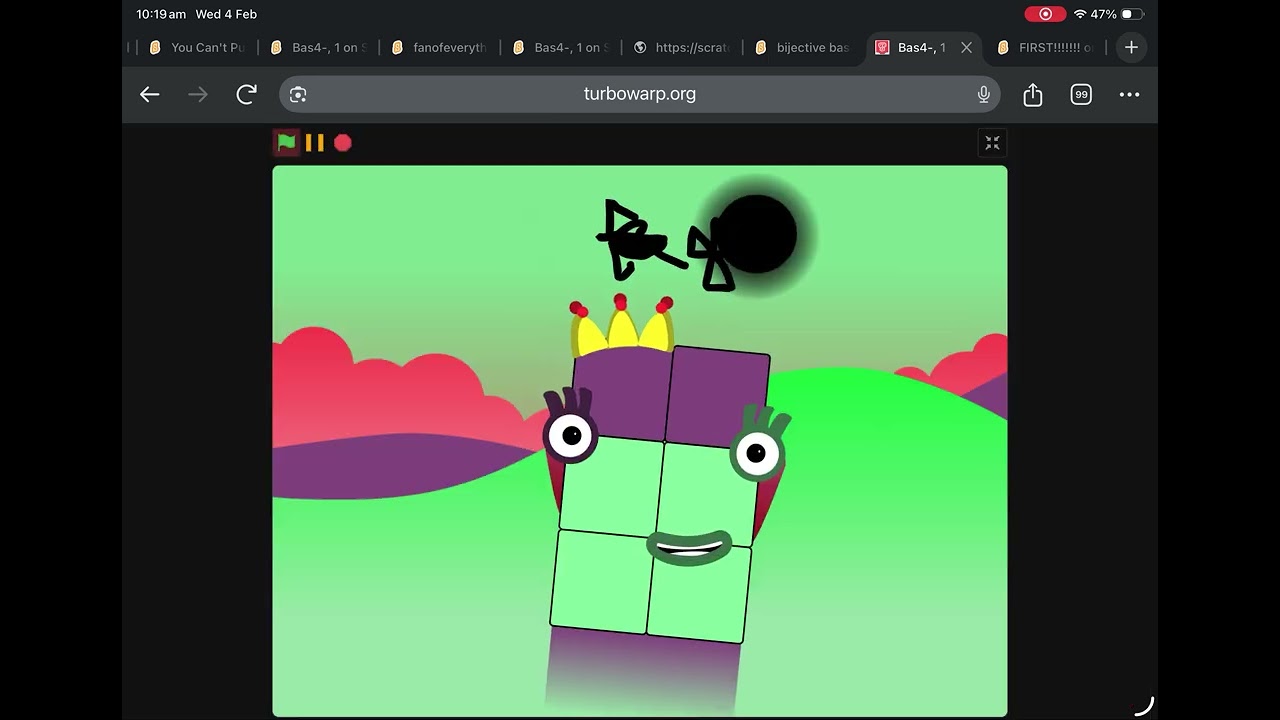The width and height of the screenshot is (1280, 720).
Task: Switch to the second Bas4-, 1 on S tab
Action: (x=560, y=47)
